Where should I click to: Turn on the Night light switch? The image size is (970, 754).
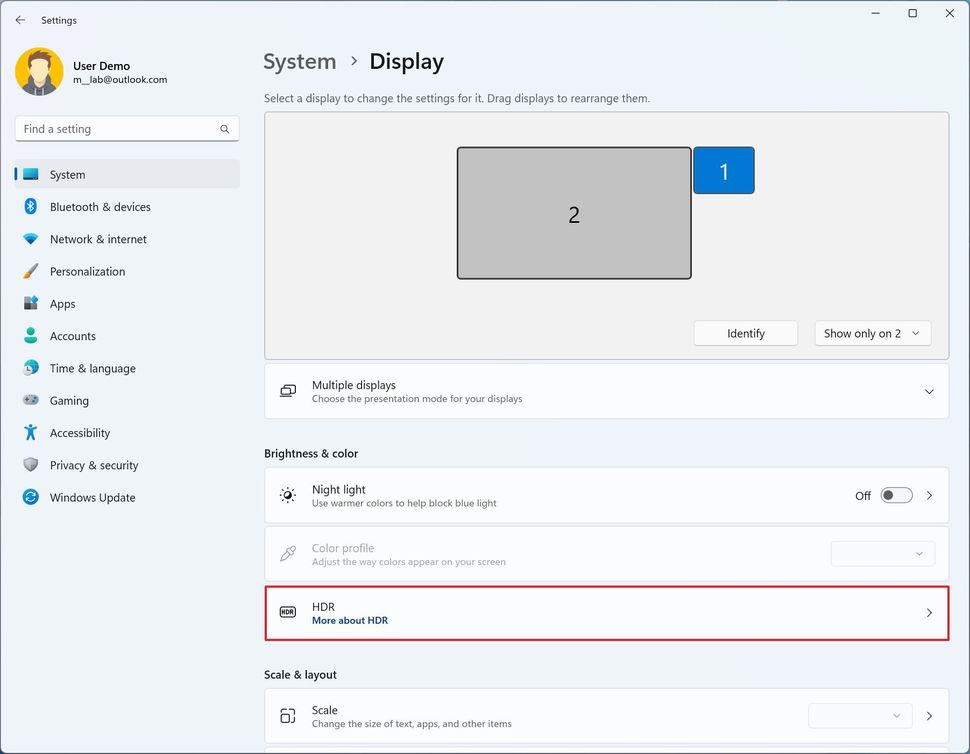click(x=896, y=495)
